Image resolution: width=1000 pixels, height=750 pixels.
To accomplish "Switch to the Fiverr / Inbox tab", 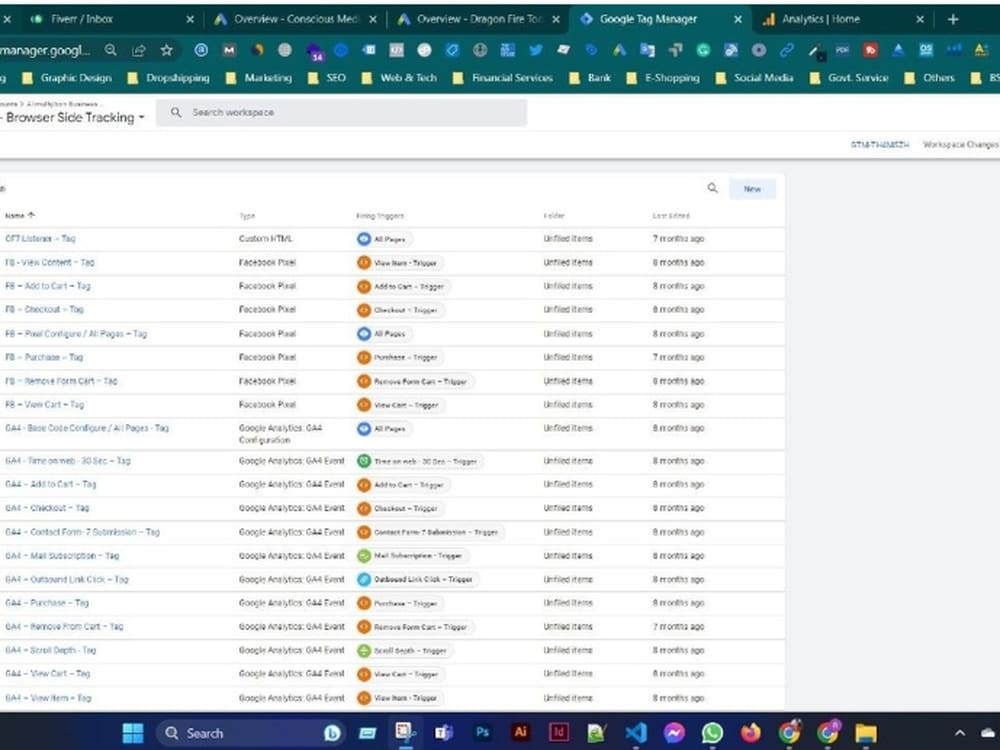I will [x=112, y=19].
